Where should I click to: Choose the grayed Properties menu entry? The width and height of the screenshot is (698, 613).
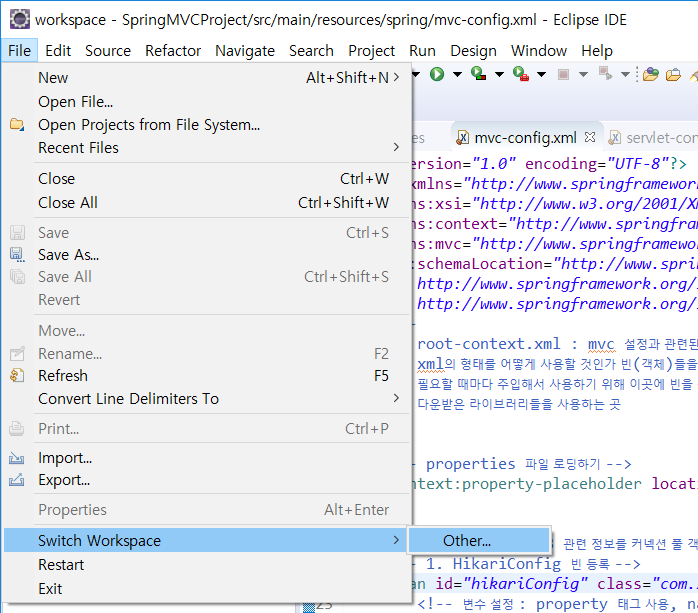coord(207,510)
